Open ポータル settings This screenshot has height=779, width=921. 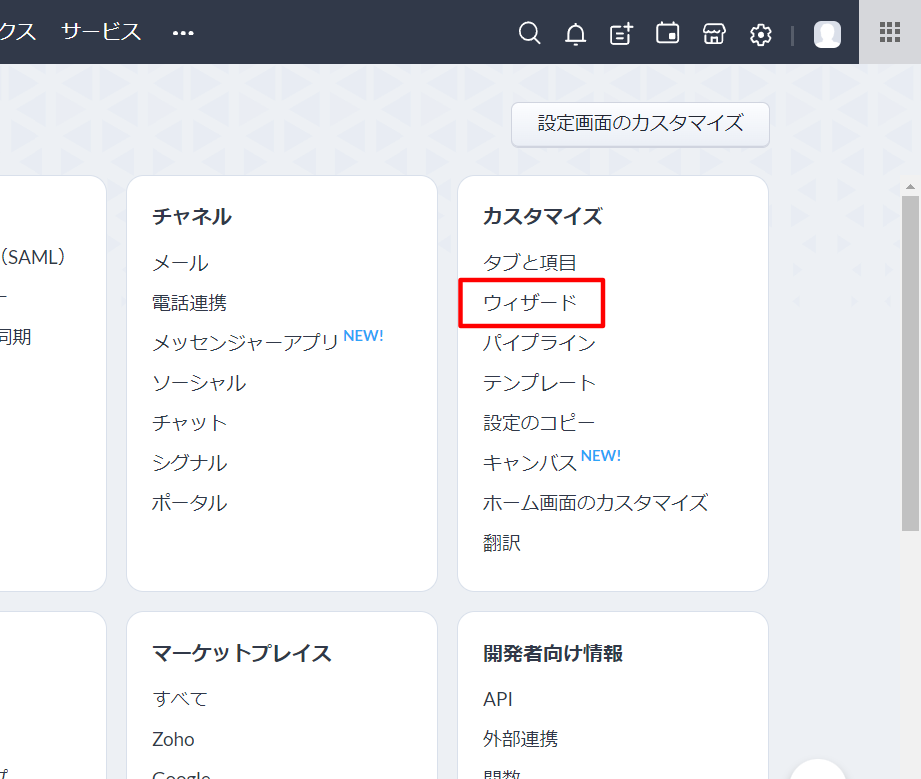pyautogui.click(x=189, y=502)
